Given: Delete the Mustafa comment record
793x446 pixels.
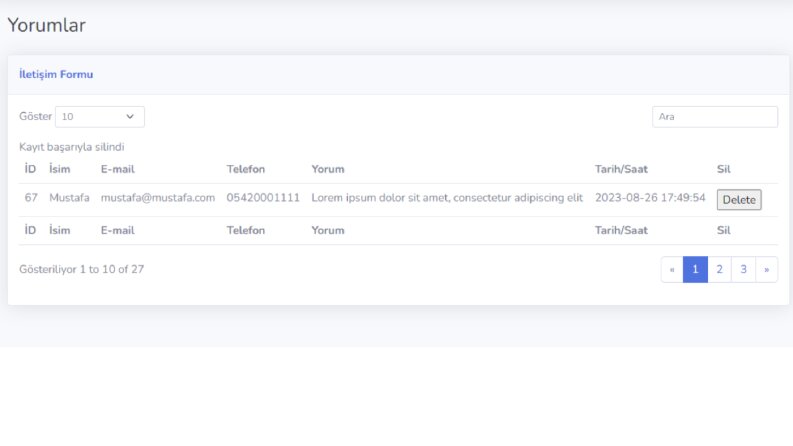Looking at the screenshot, I should (739, 200).
